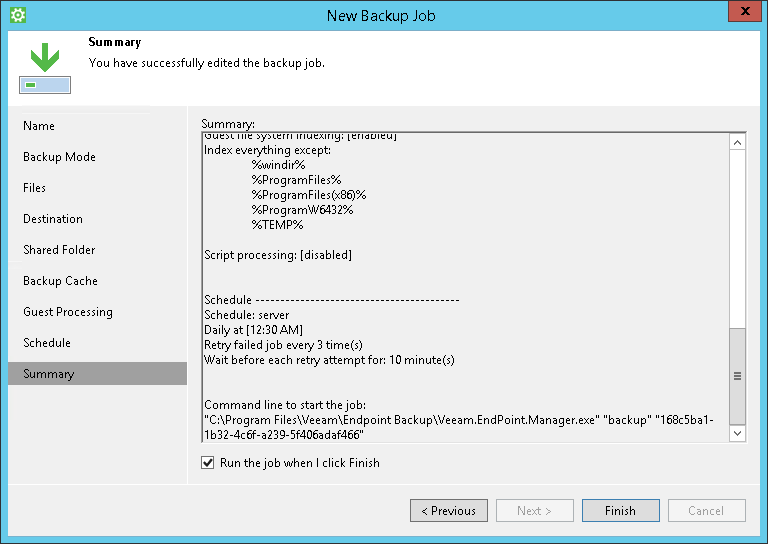Screen dimensions: 768x544
Task: Select the Destination step
Action: pos(53,219)
